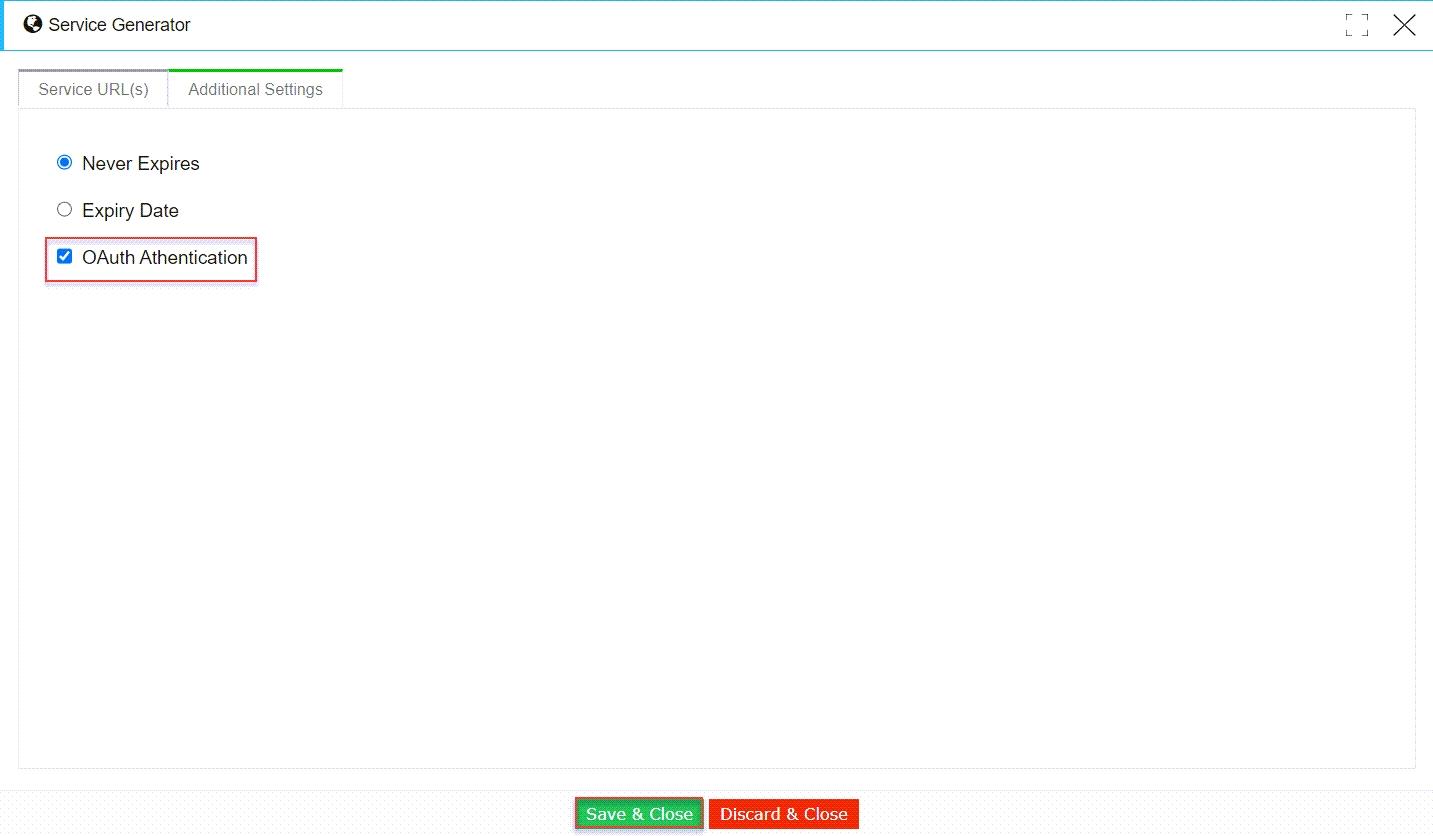
Task: Click the filled radio circle for Never Expires
Action: [65, 162]
